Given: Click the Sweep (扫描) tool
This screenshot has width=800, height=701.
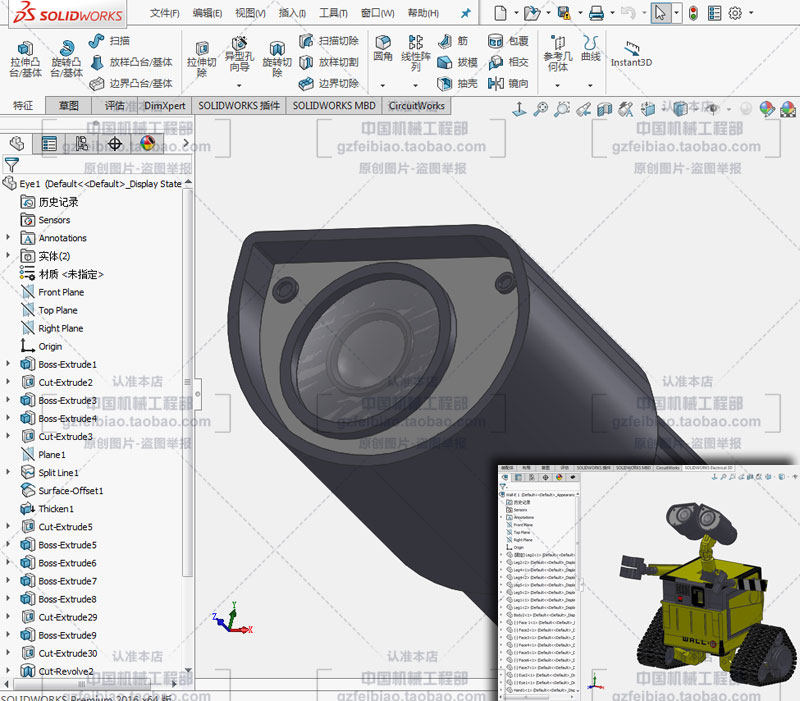Looking at the screenshot, I should (109, 41).
